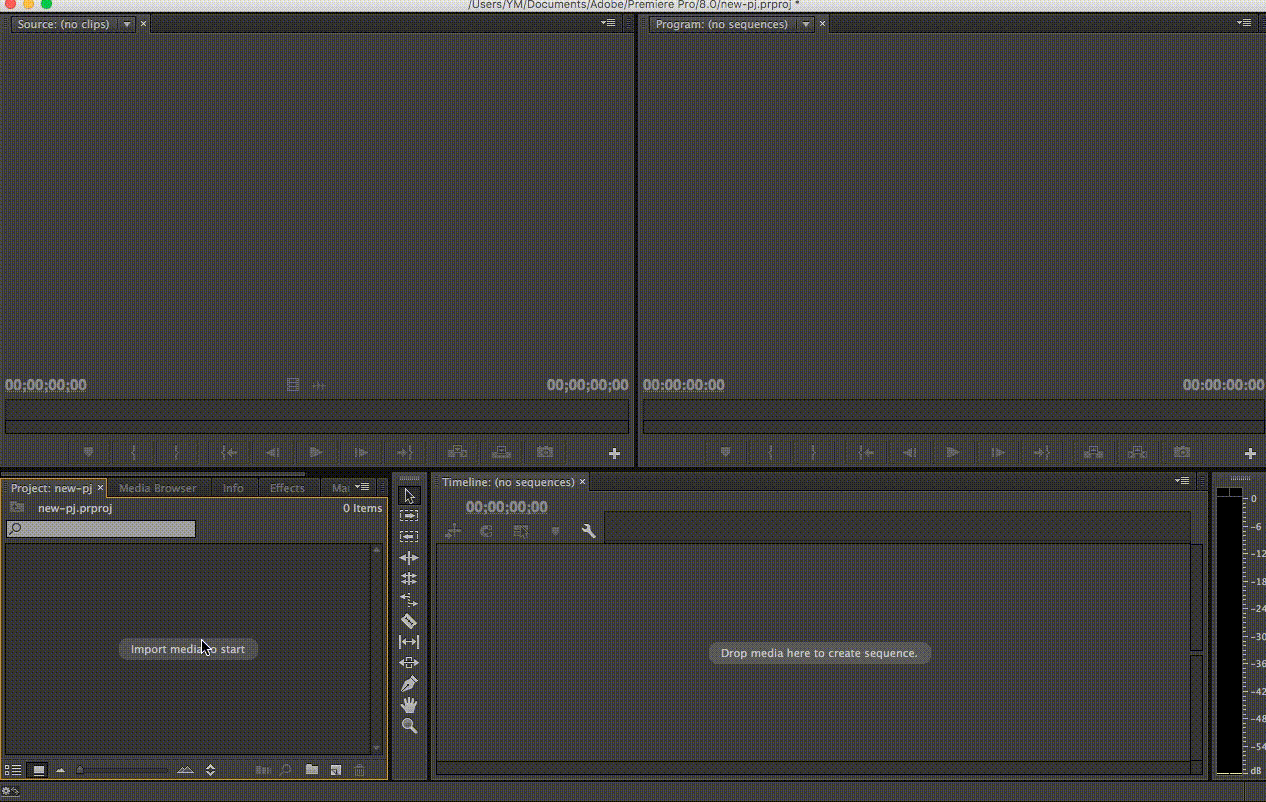The height and width of the screenshot is (802, 1266).
Task: Click Mark In in Source monitor
Action: pyautogui.click(x=133, y=453)
